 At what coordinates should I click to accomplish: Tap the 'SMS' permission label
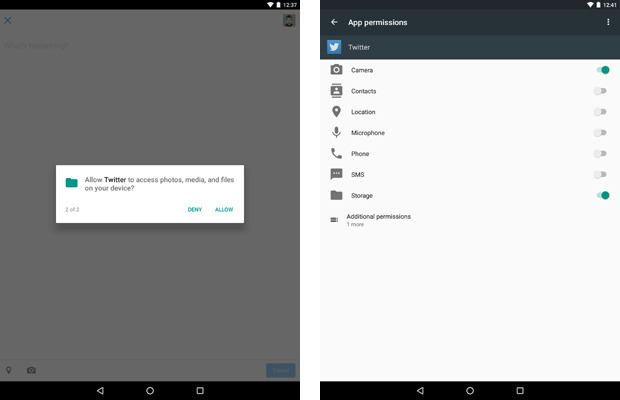[x=357, y=175]
